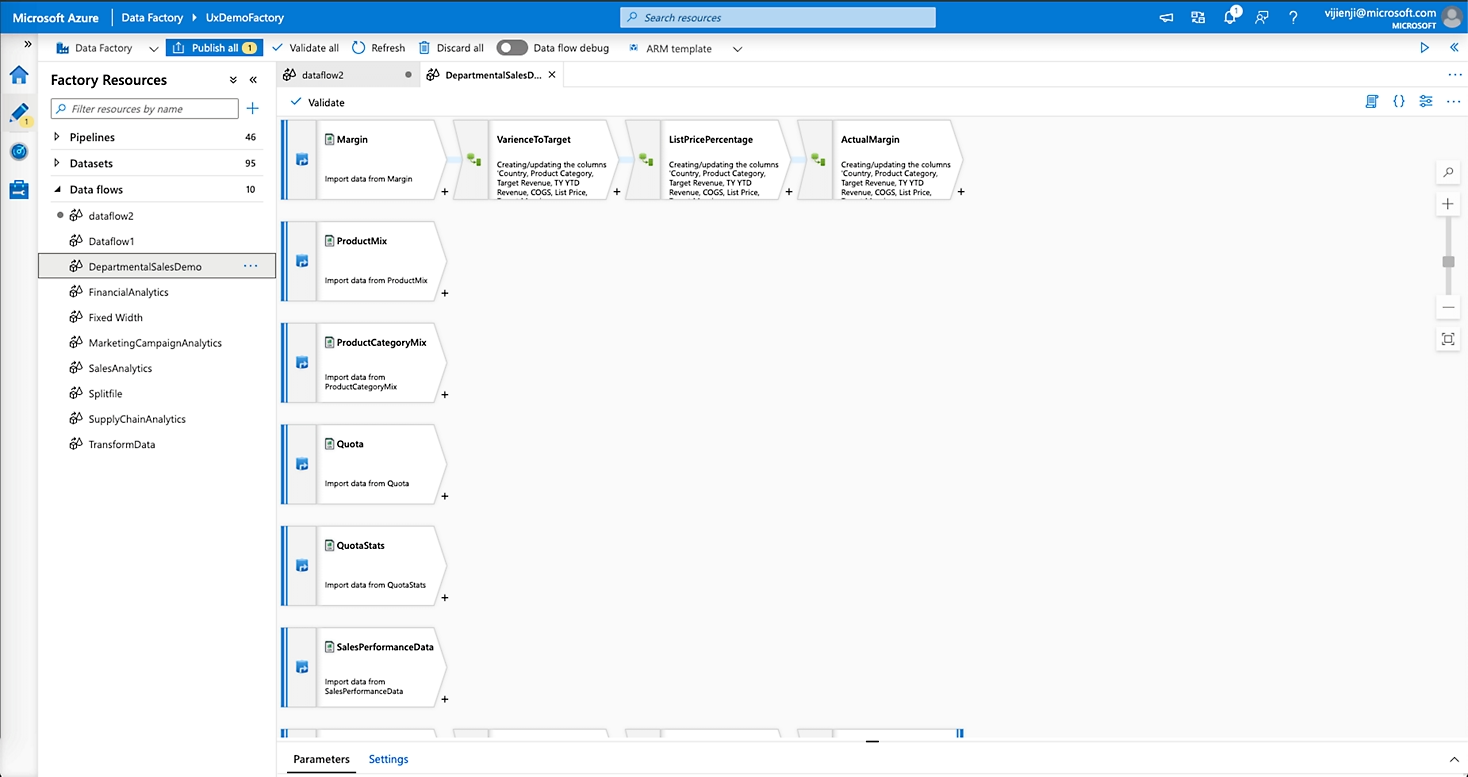
Task: Toggle the Data flow debug switch
Action: (511, 47)
